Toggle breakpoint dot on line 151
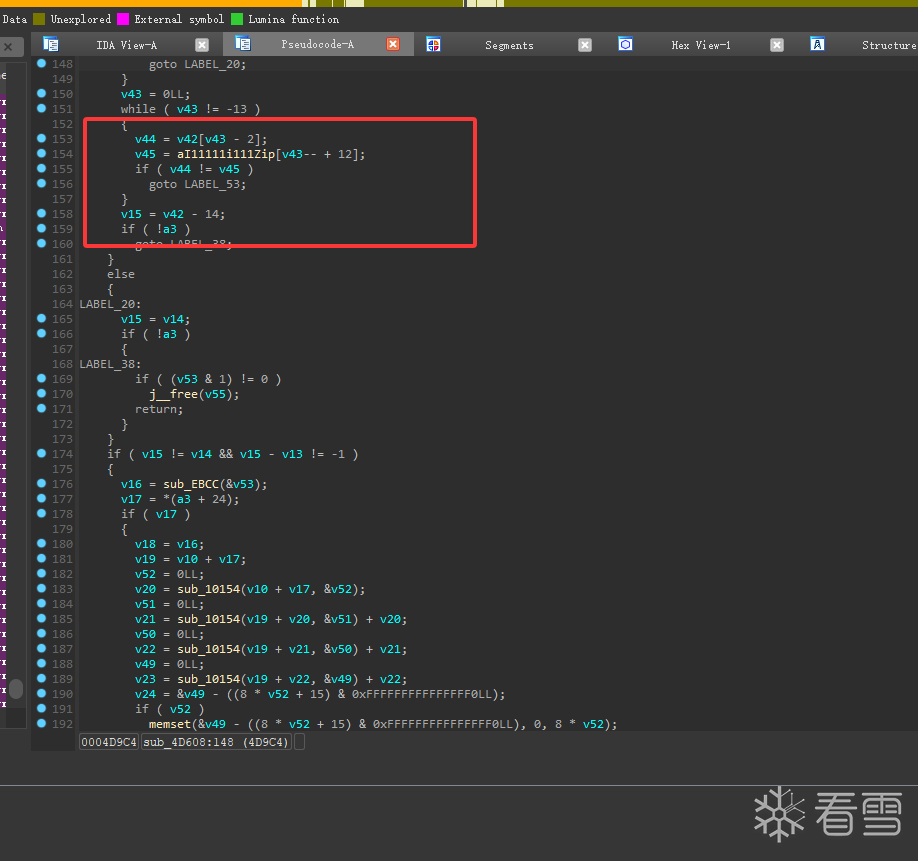918x861 pixels. click(42, 108)
